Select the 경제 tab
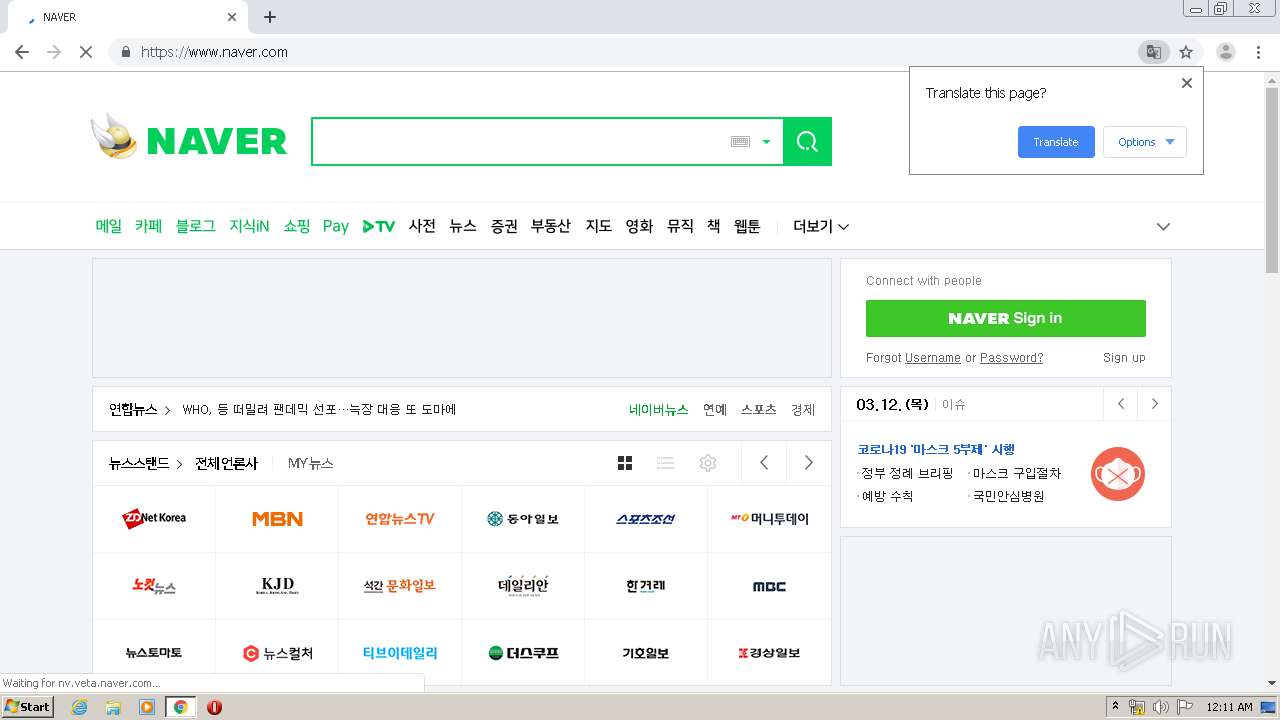 coord(803,410)
